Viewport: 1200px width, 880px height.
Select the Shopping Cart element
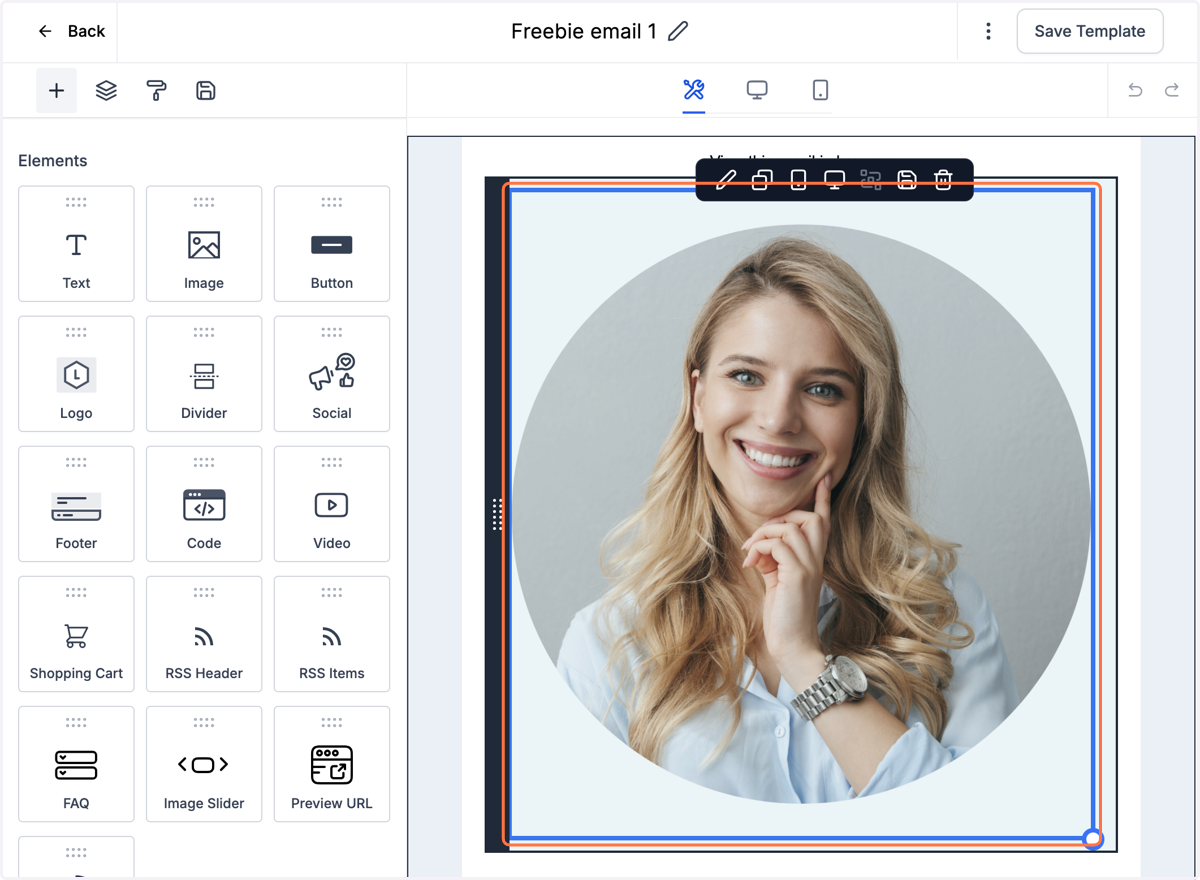[x=76, y=634]
